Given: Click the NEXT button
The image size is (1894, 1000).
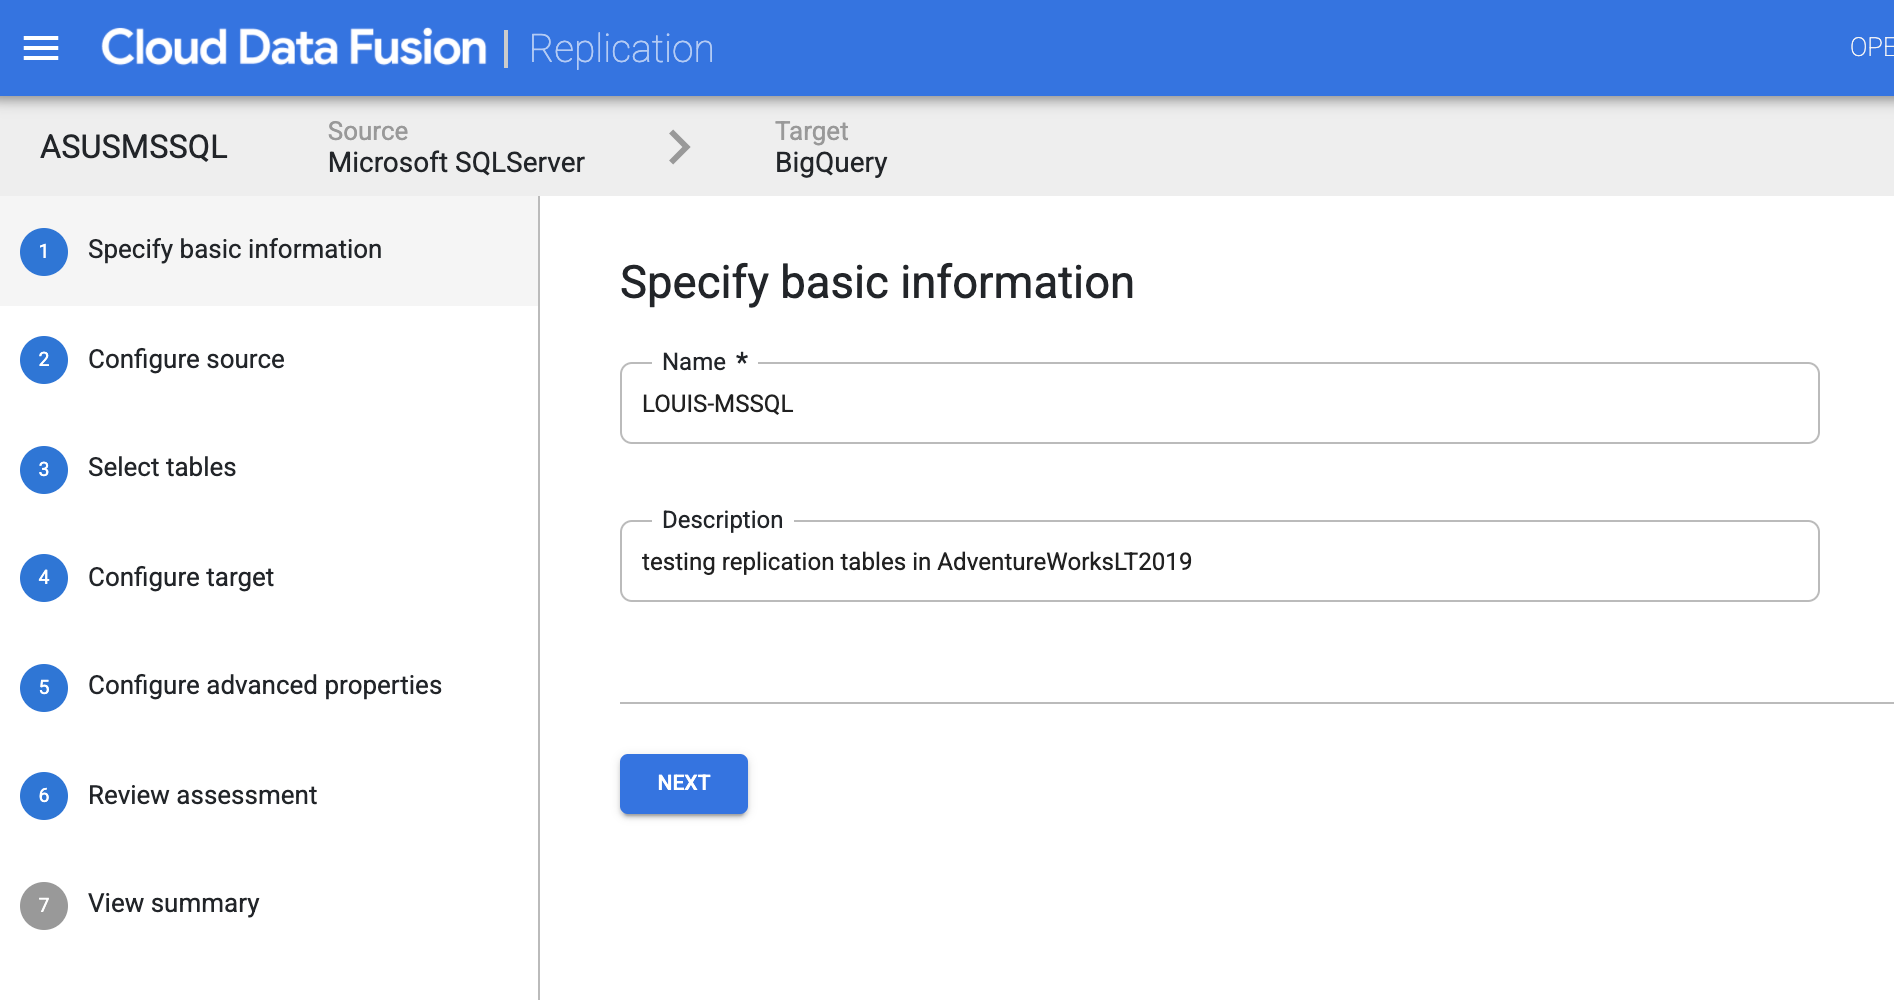Looking at the screenshot, I should (x=684, y=783).
